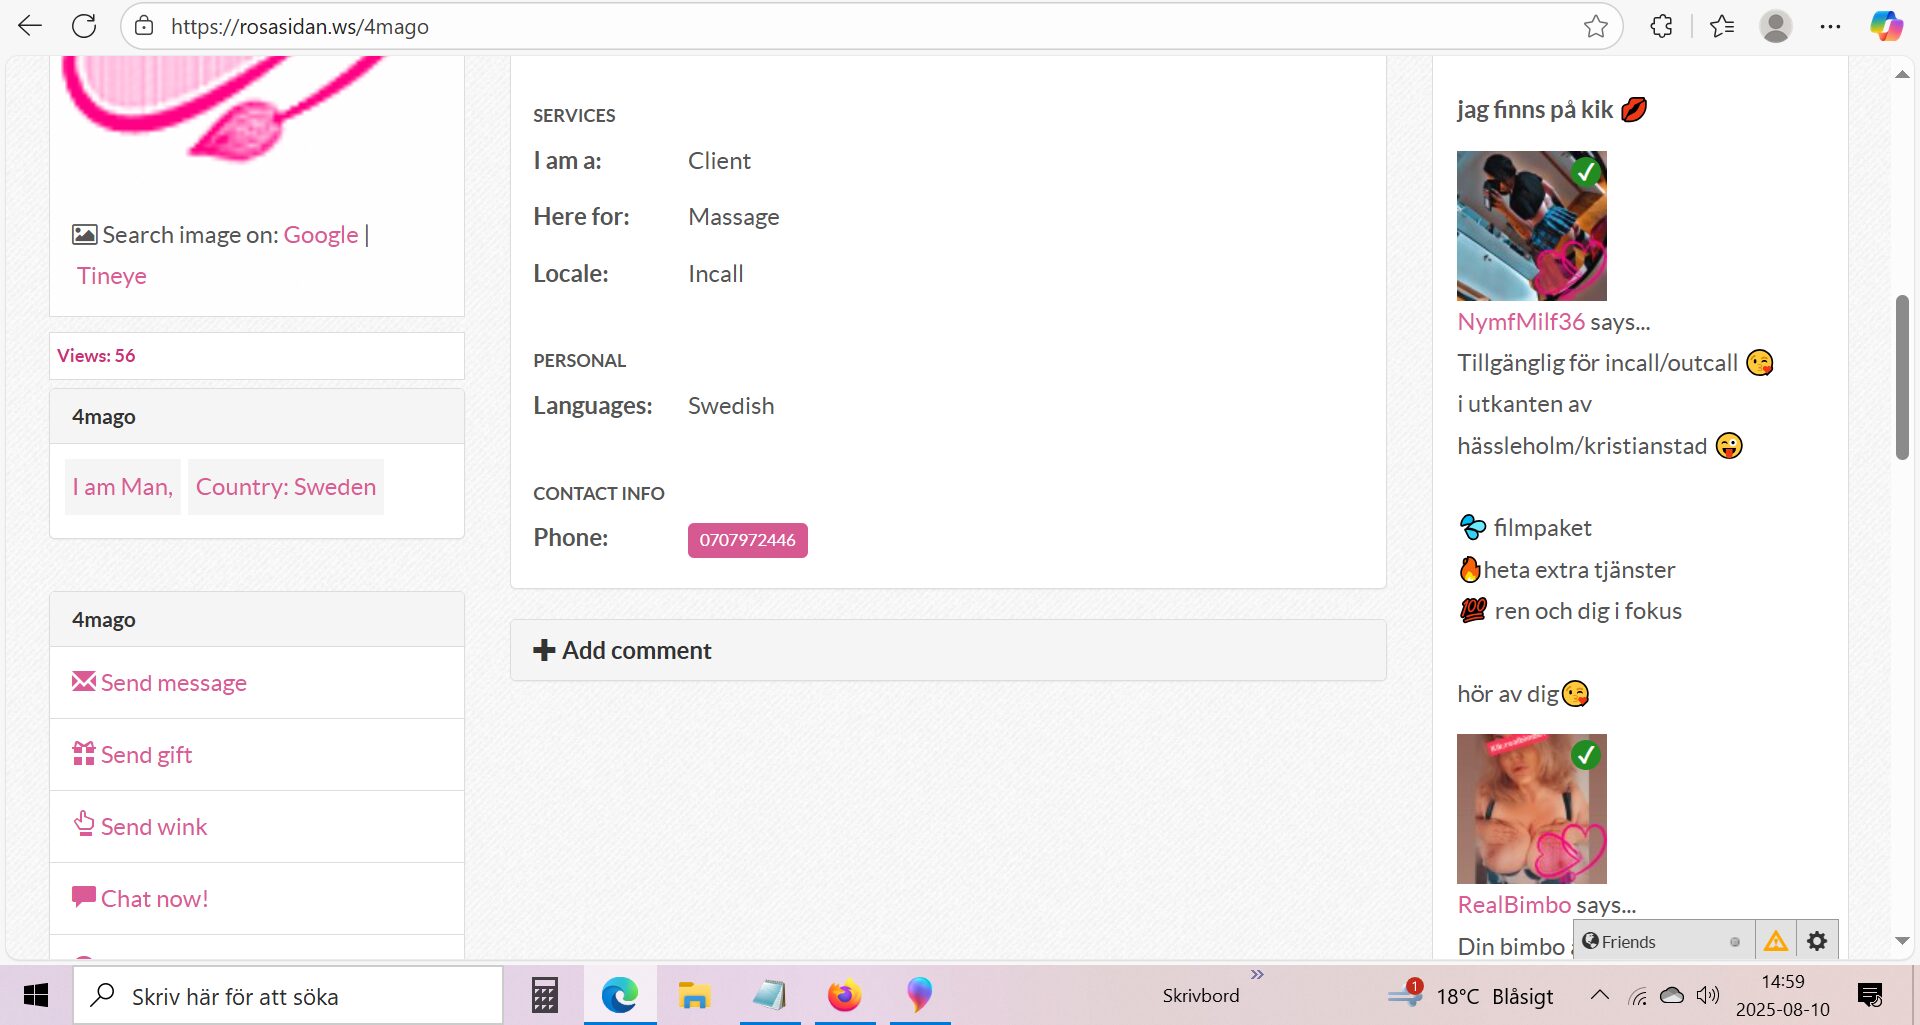
Task: Open the Copilot sidebar icon
Action: pos(1886,27)
